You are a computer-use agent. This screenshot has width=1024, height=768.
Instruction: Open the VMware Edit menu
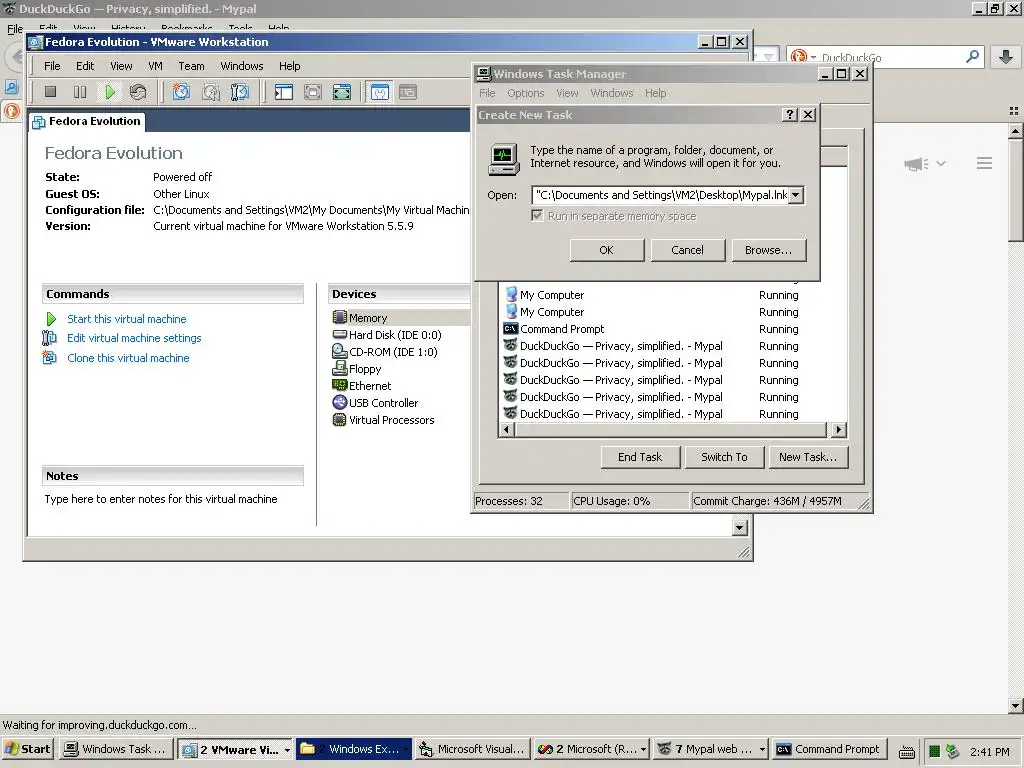85,66
